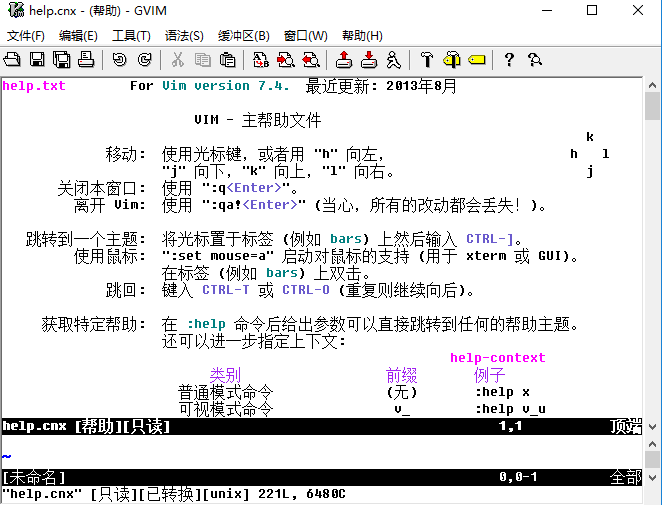Find previous occurrence icon
This screenshot has width=662, height=505.
[311, 60]
